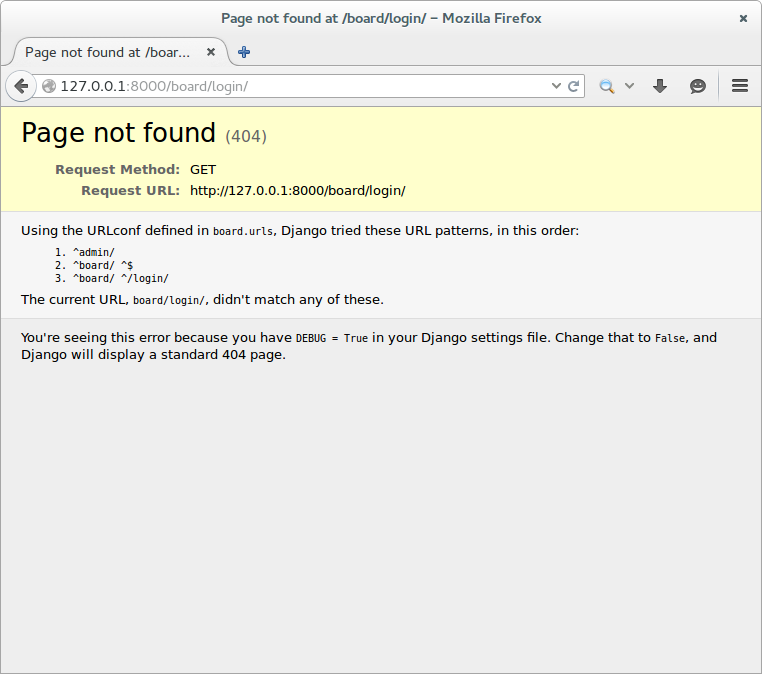Open the Downloads arrow icon
Image resolution: width=762 pixels, height=674 pixels.
point(660,86)
